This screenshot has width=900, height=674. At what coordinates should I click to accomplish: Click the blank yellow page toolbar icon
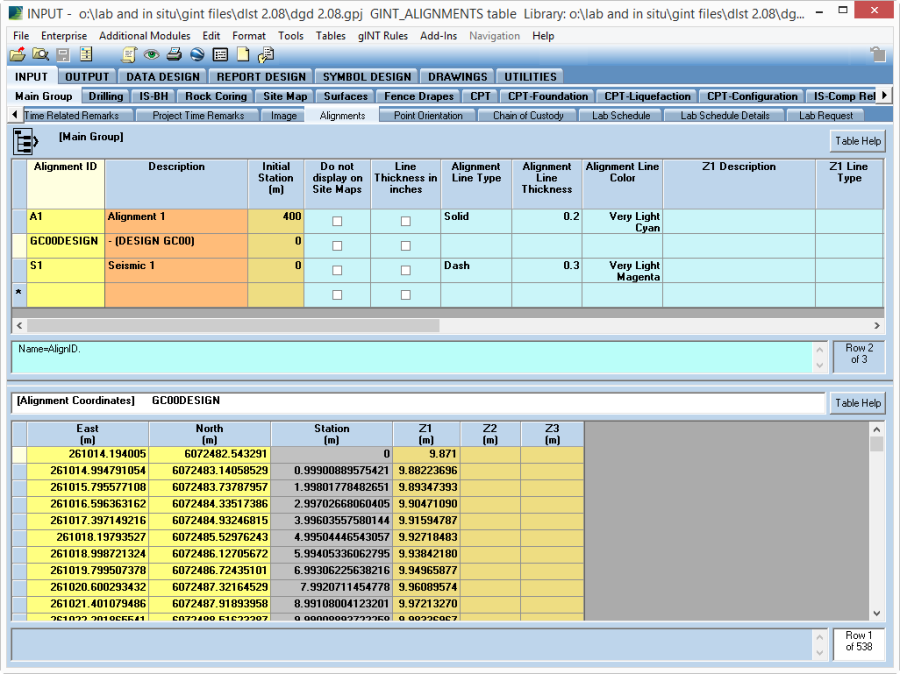pyautogui.click(x=243, y=55)
